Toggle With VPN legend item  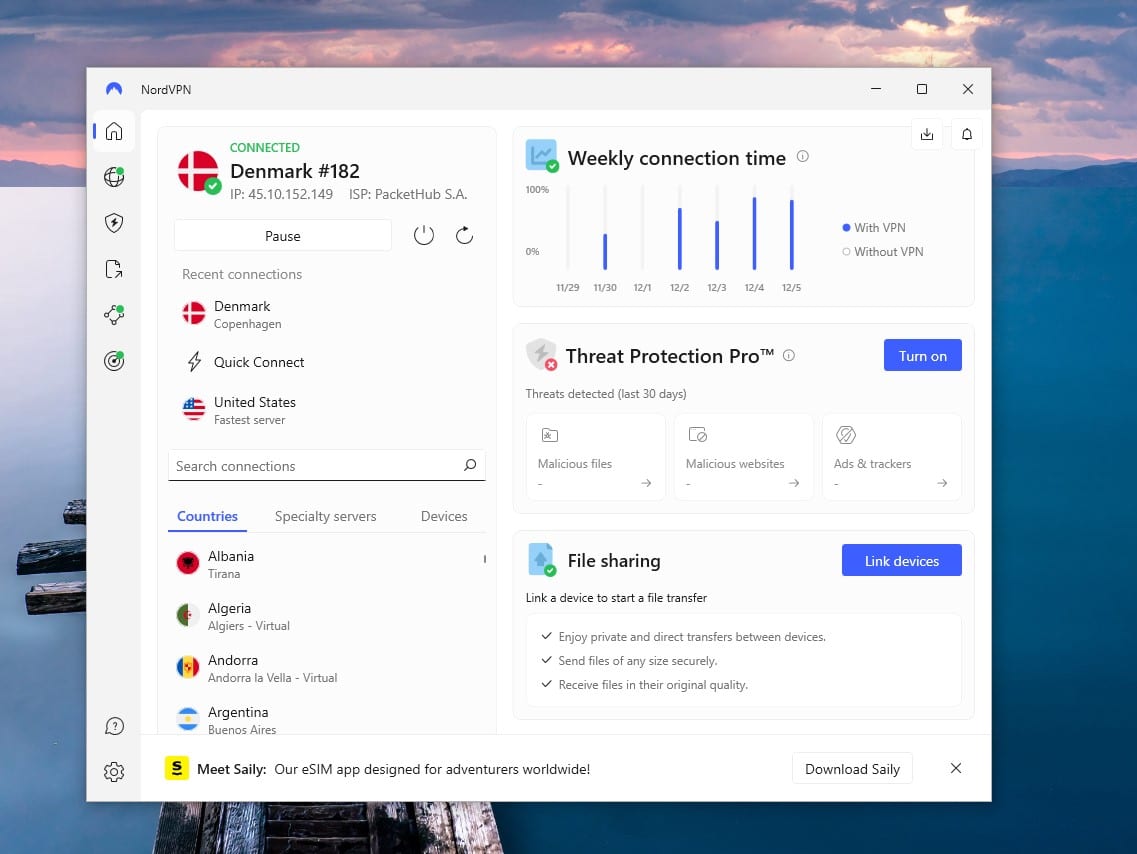[874, 228]
